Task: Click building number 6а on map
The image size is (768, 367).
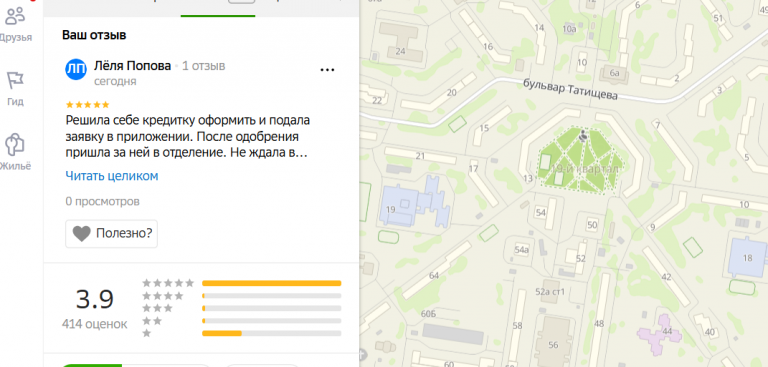Action: (615, 73)
